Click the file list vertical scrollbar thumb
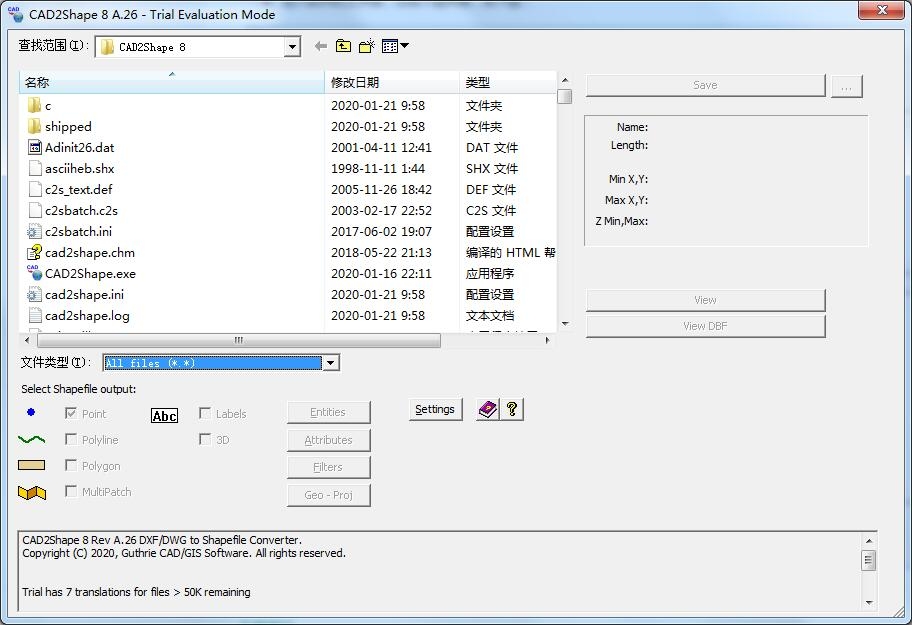The image size is (912, 625). 564,97
